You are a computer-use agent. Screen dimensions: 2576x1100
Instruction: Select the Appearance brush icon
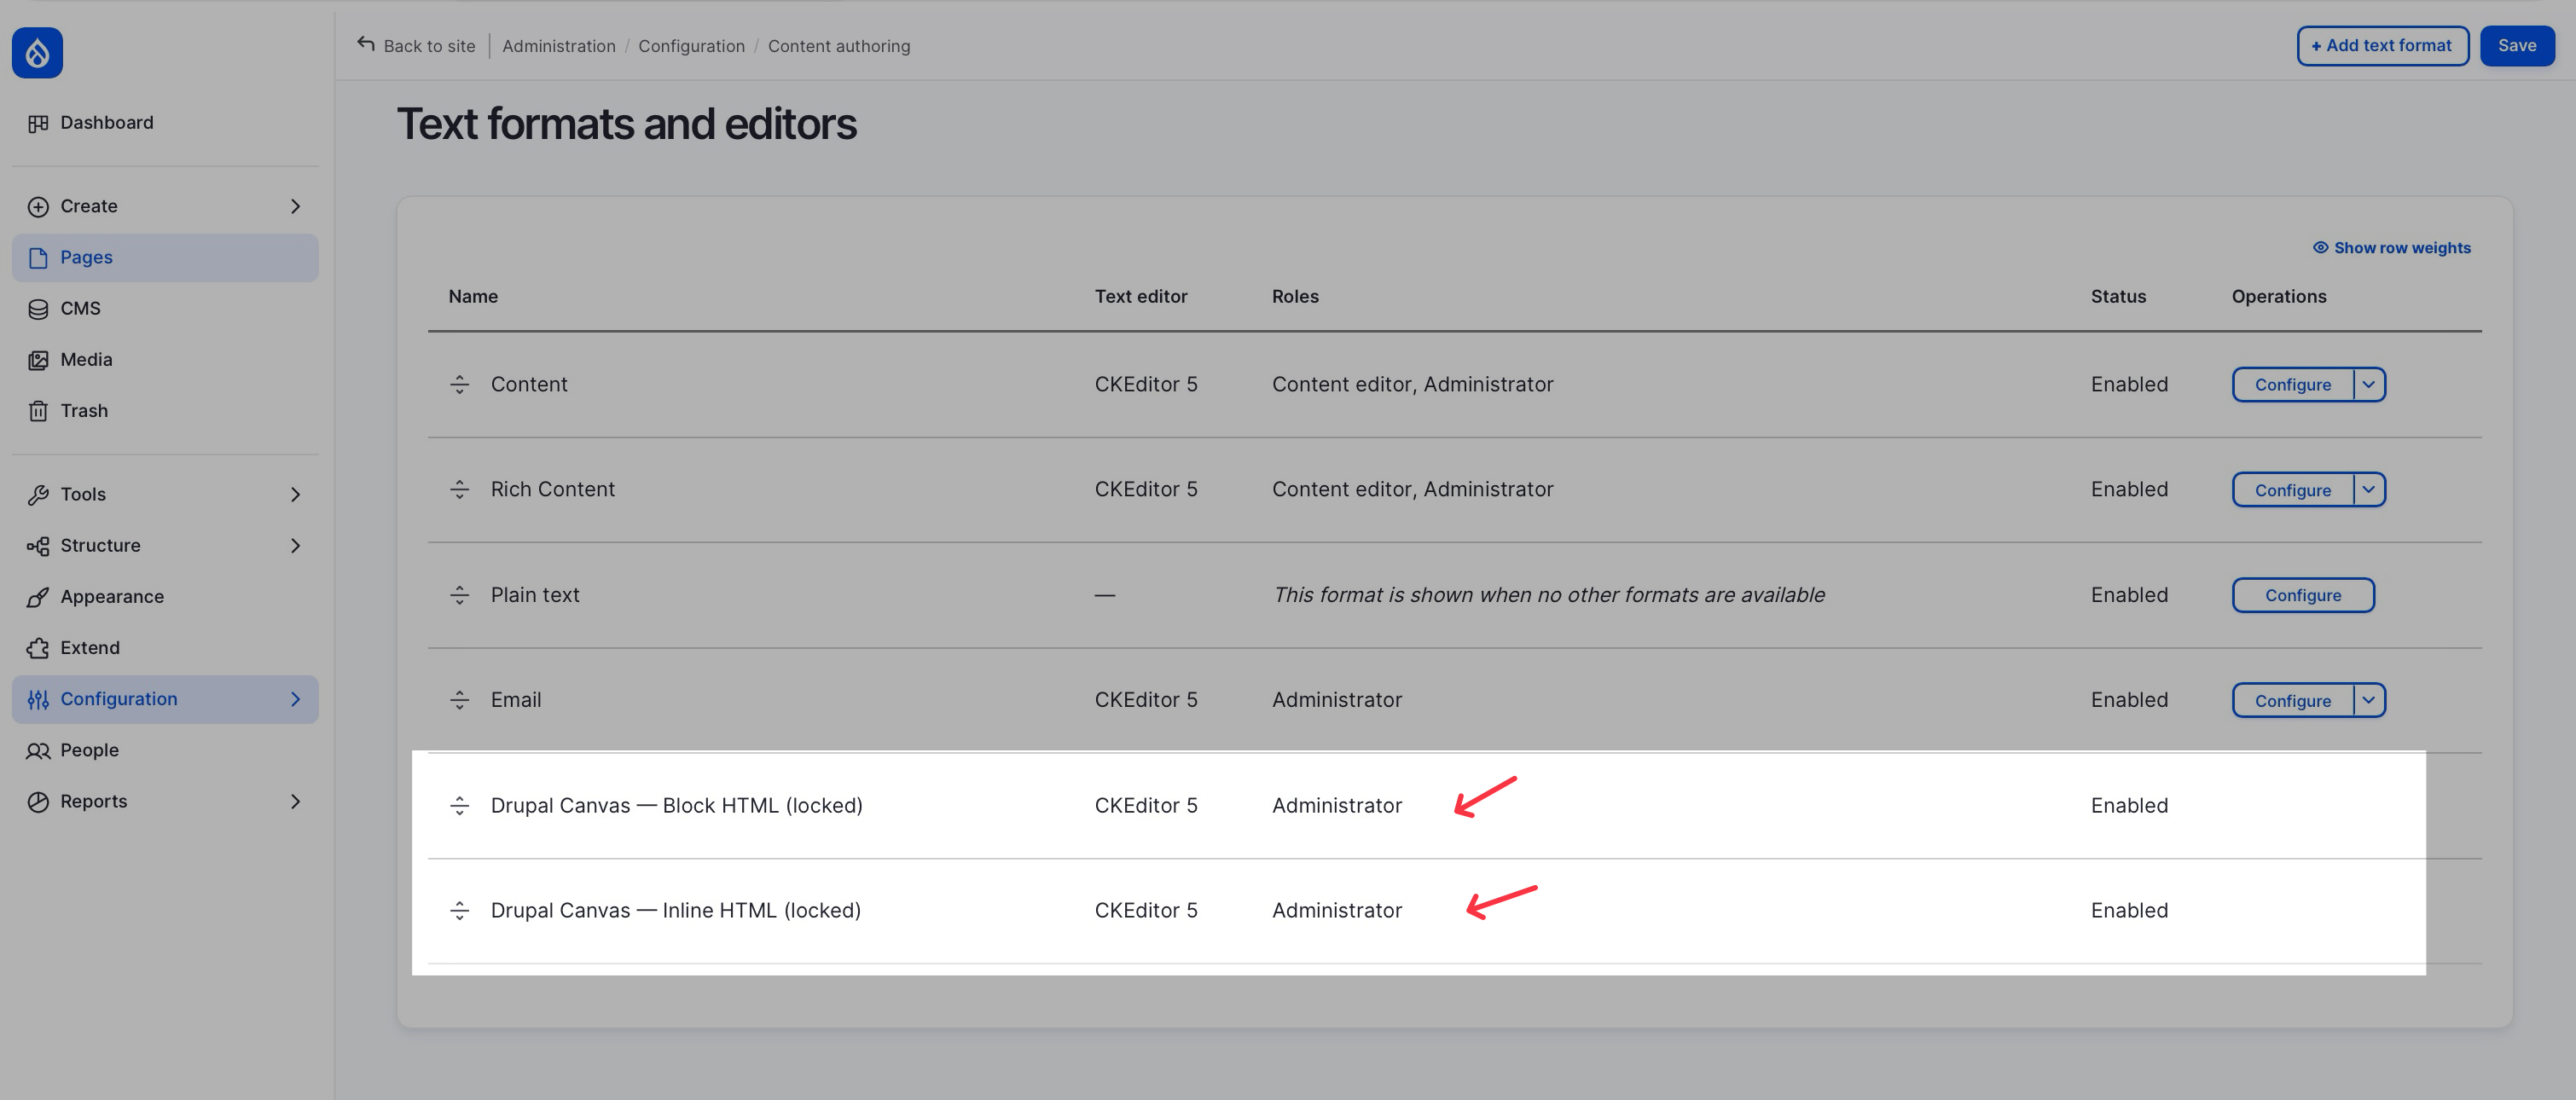[x=38, y=597]
